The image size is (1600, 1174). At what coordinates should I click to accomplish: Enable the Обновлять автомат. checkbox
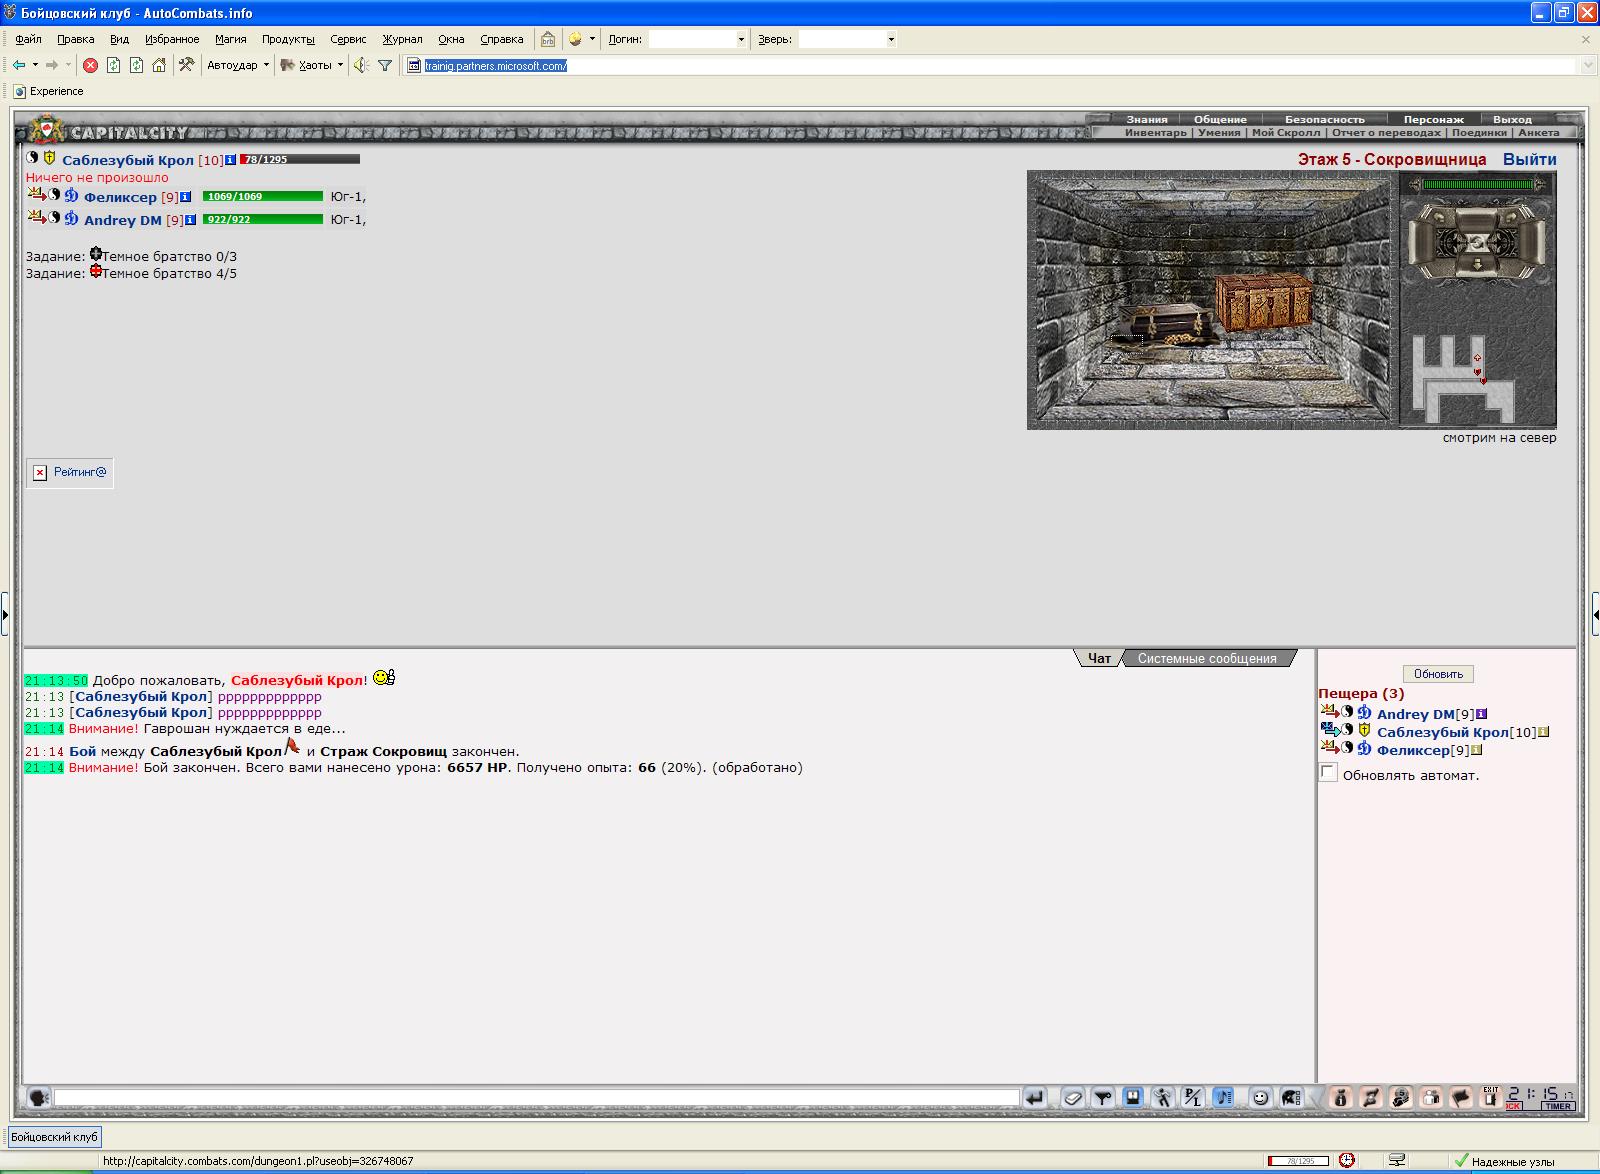click(x=1328, y=773)
